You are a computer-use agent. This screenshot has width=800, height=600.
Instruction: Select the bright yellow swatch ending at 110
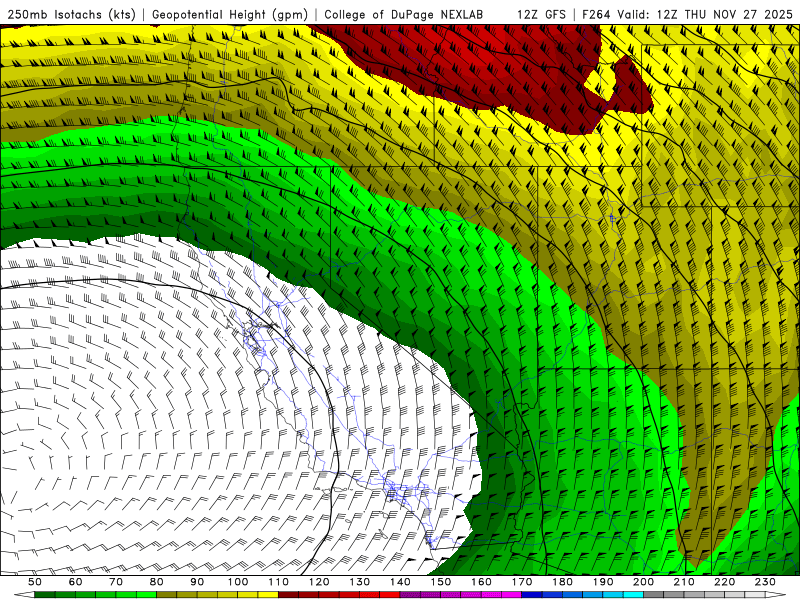pyautogui.click(x=268, y=595)
